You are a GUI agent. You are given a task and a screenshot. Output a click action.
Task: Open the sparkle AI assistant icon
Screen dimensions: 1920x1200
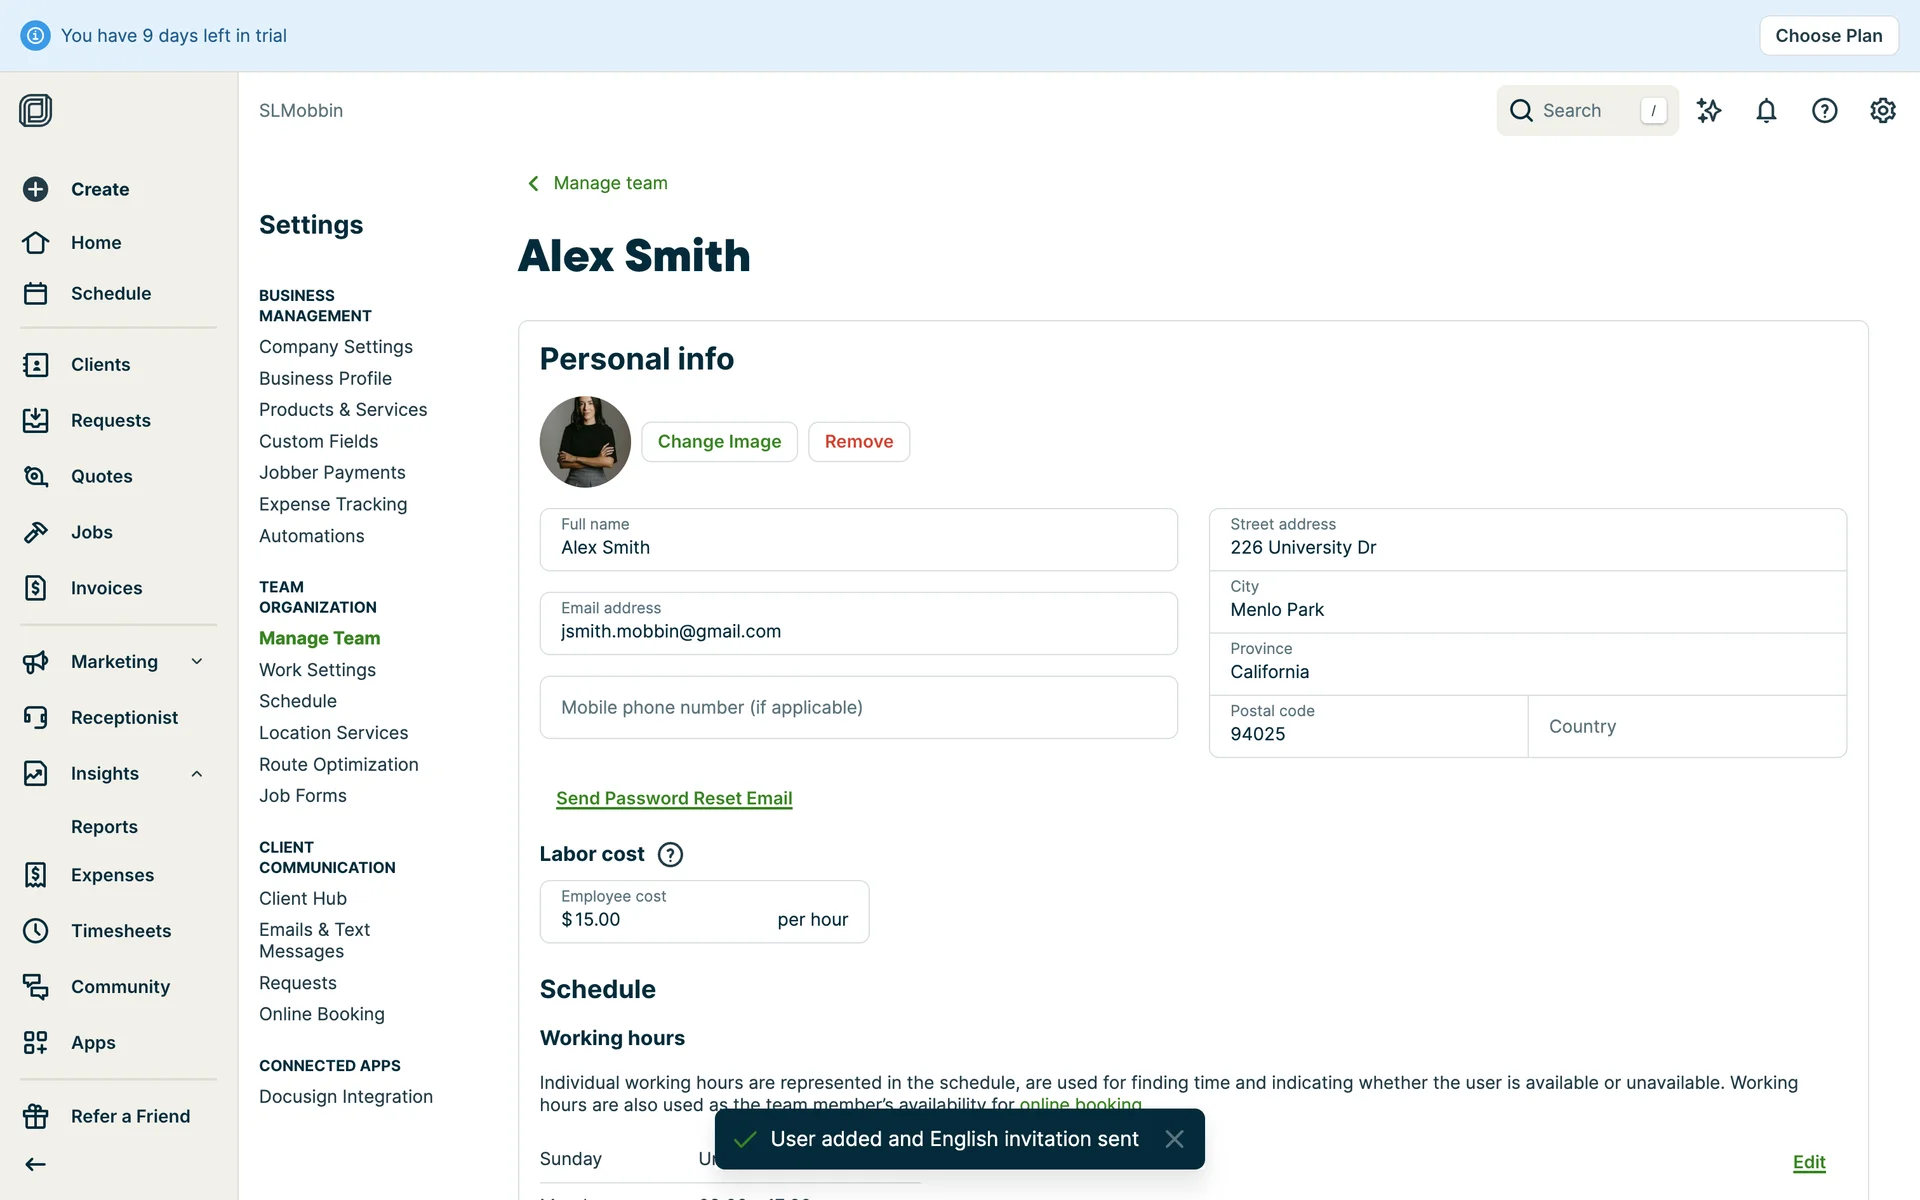point(1708,111)
